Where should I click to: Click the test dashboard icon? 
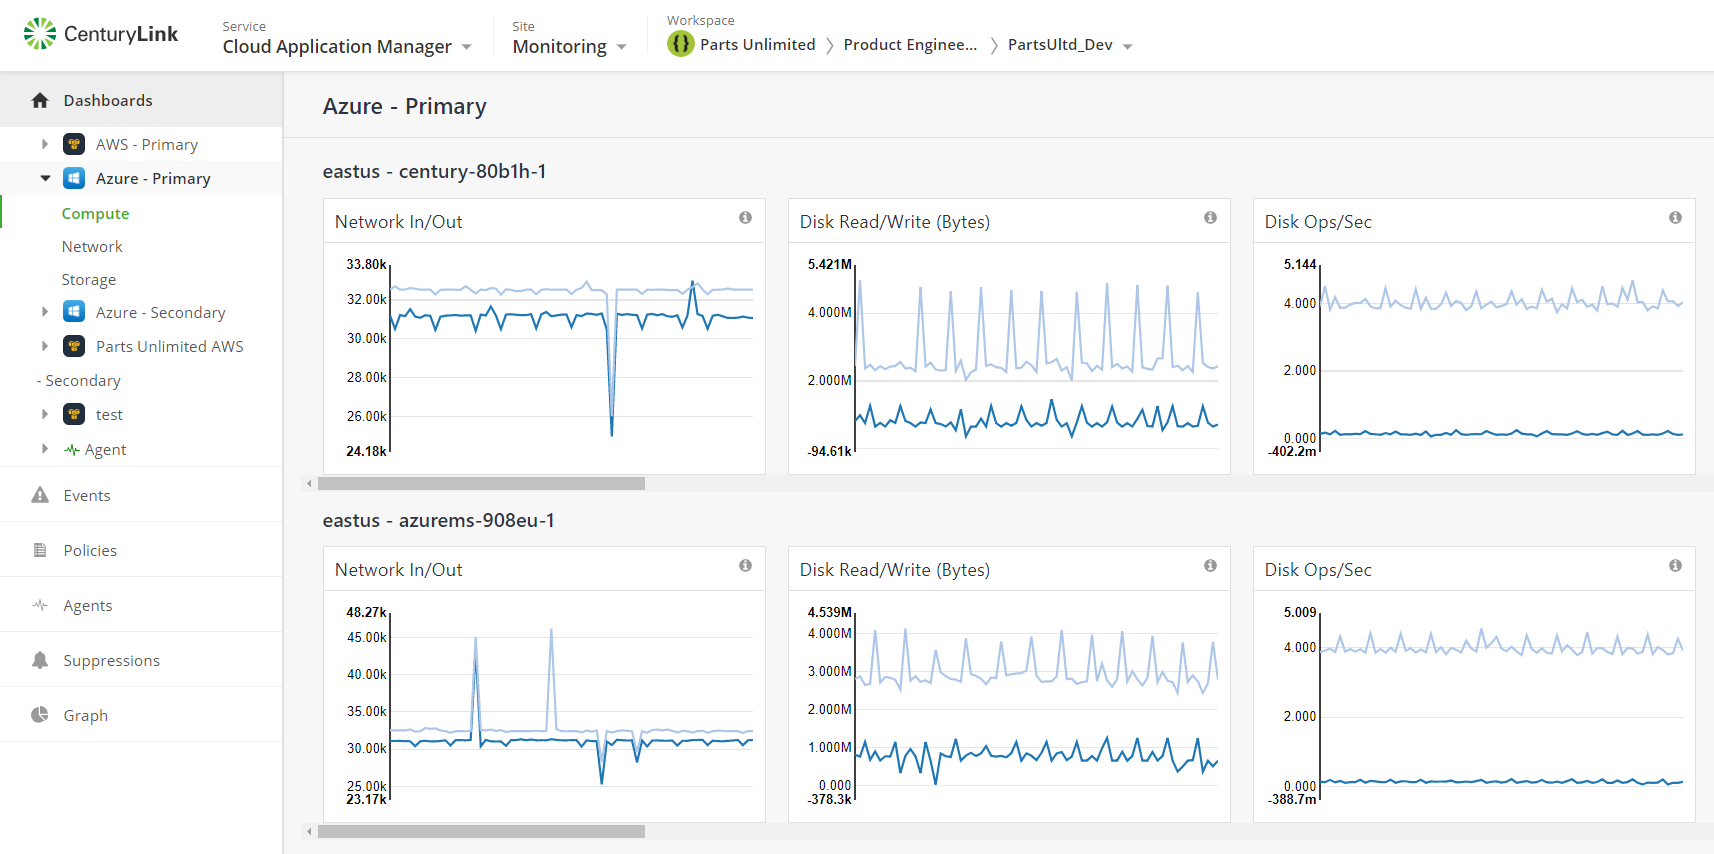tap(74, 414)
